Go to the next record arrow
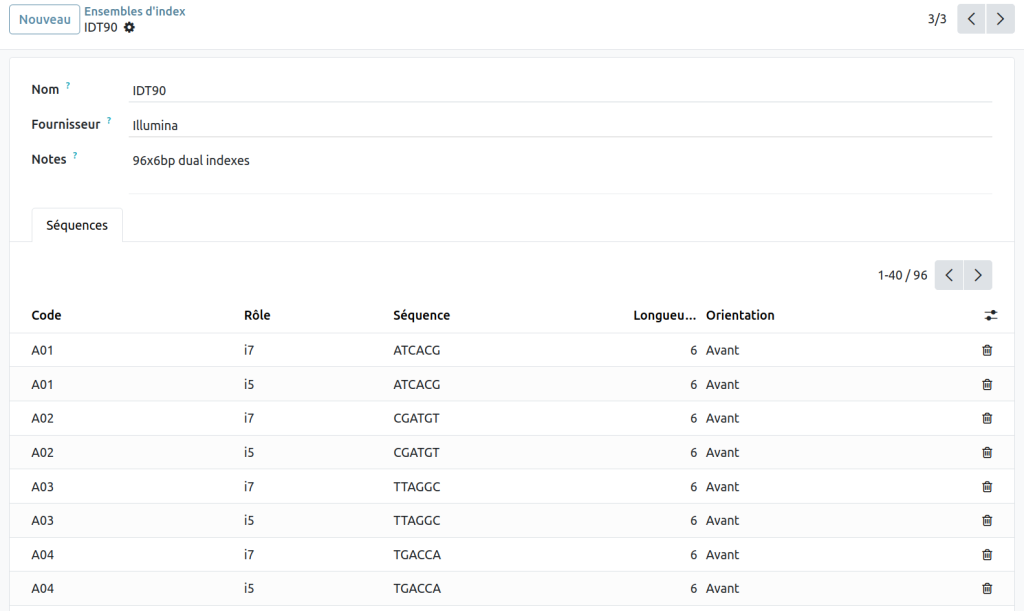This screenshot has width=1024, height=611. pyautogui.click(x=1000, y=19)
